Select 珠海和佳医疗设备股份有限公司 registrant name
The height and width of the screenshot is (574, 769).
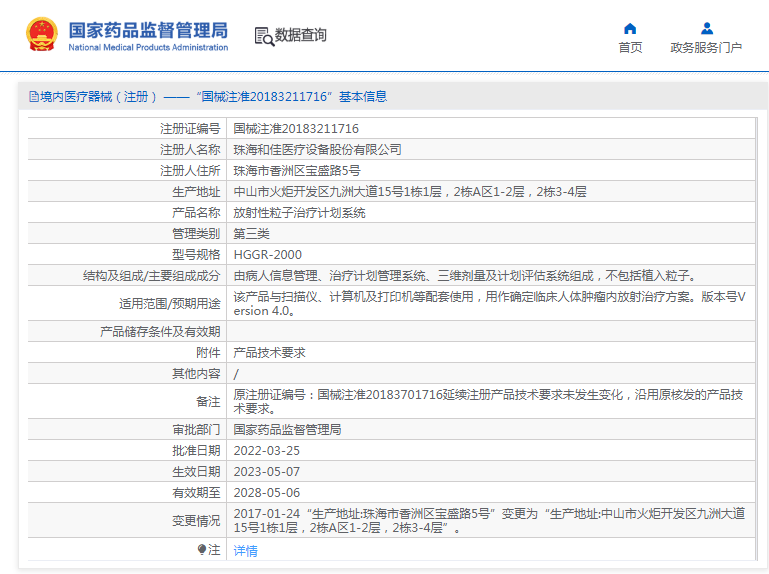coord(317,150)
